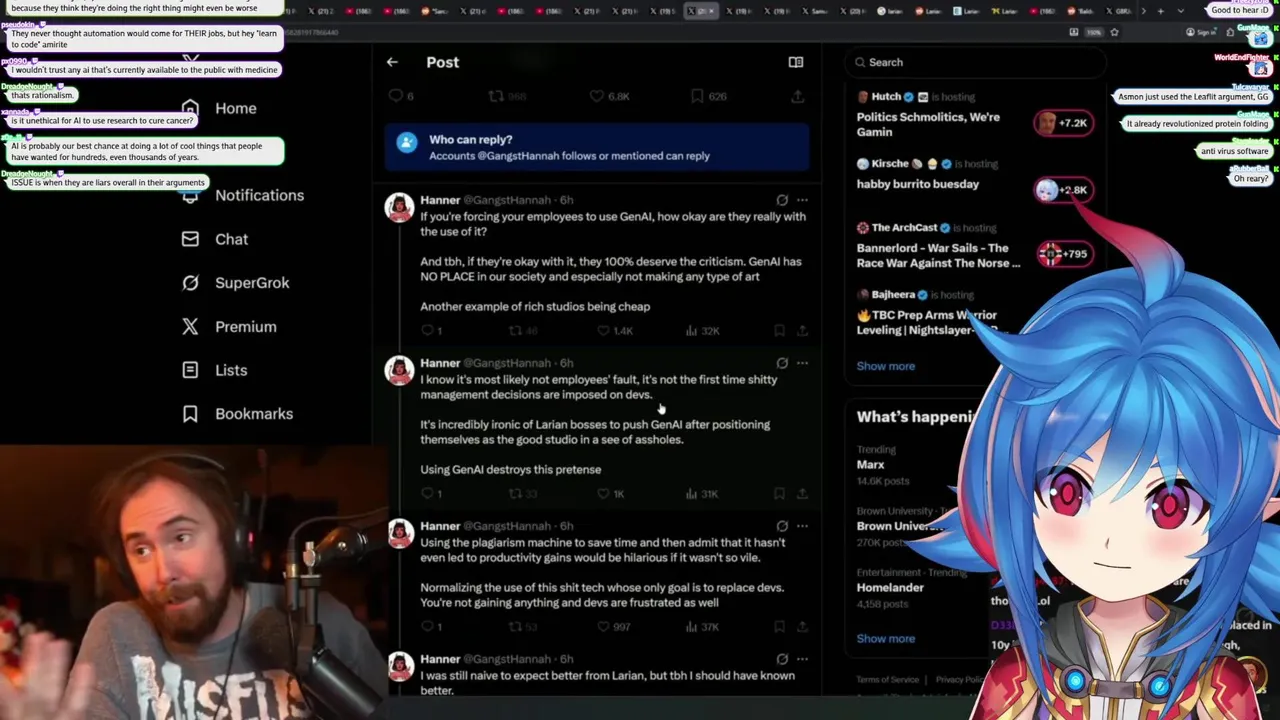Open Grok icon on 'plagiarism machine' post
This screenshot has height=720, width=1280.
tap(782, 526)
